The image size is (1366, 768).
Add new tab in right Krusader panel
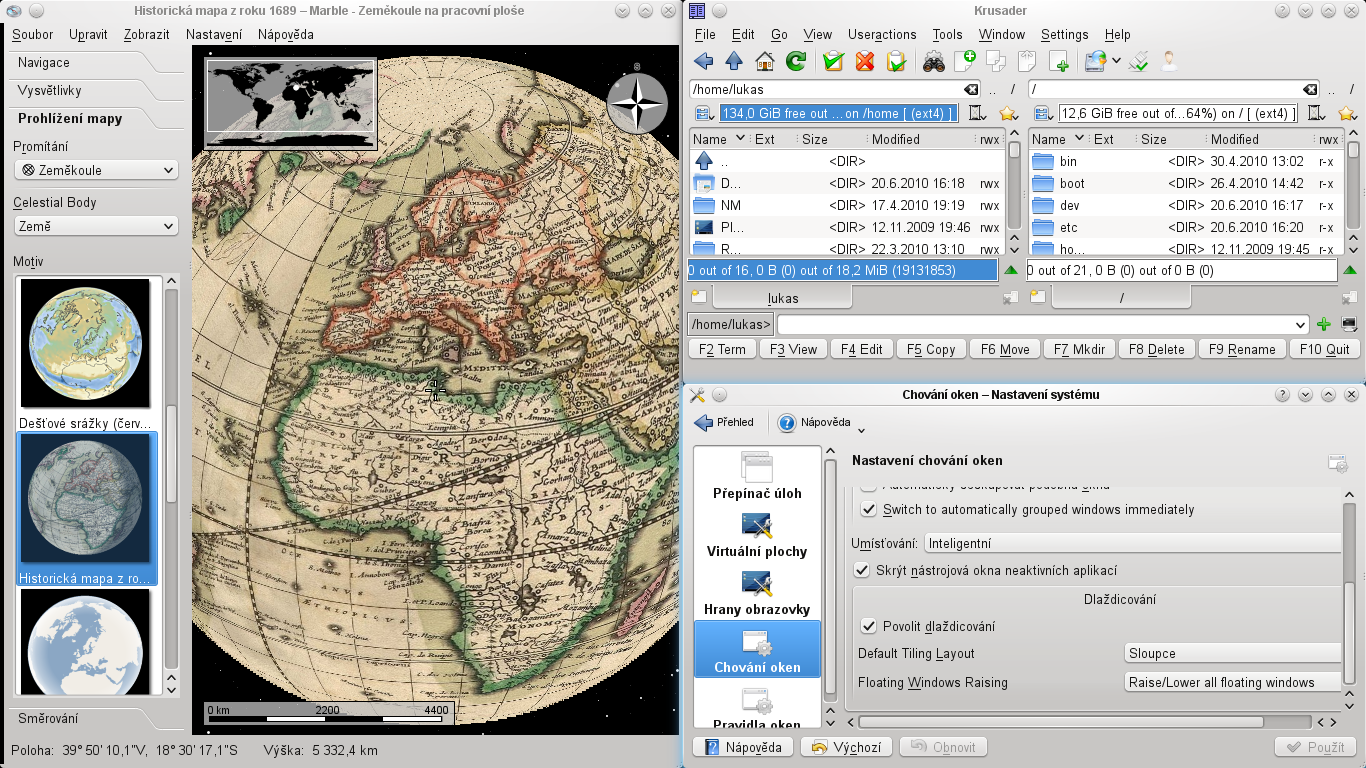pos(1039,297)
